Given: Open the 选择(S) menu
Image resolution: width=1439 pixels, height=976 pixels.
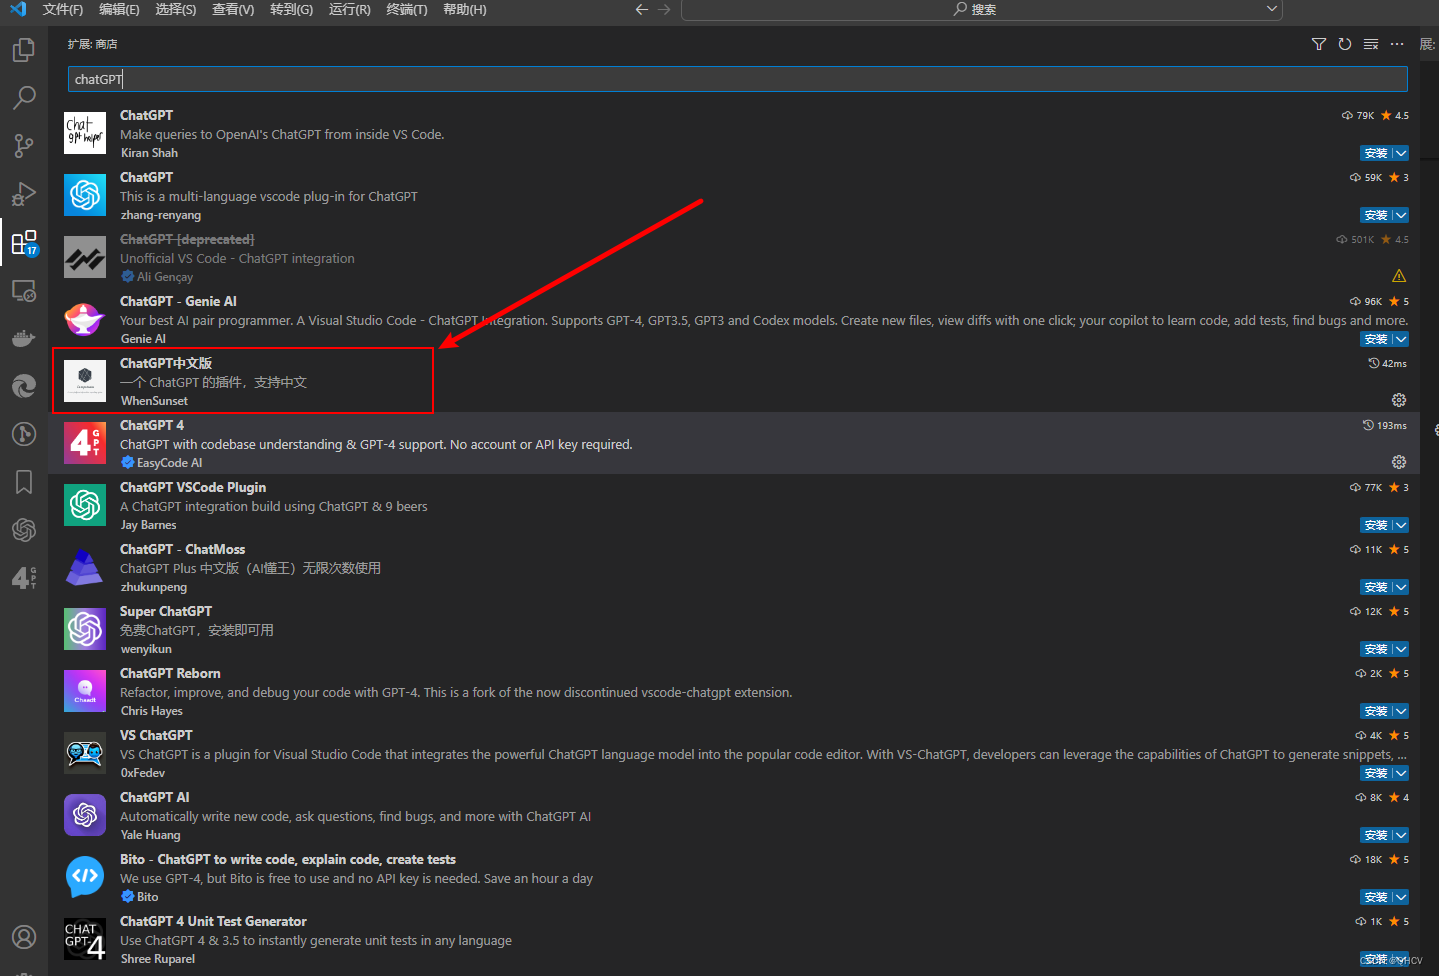Looking at the screenshot, I should coord(176,9).
